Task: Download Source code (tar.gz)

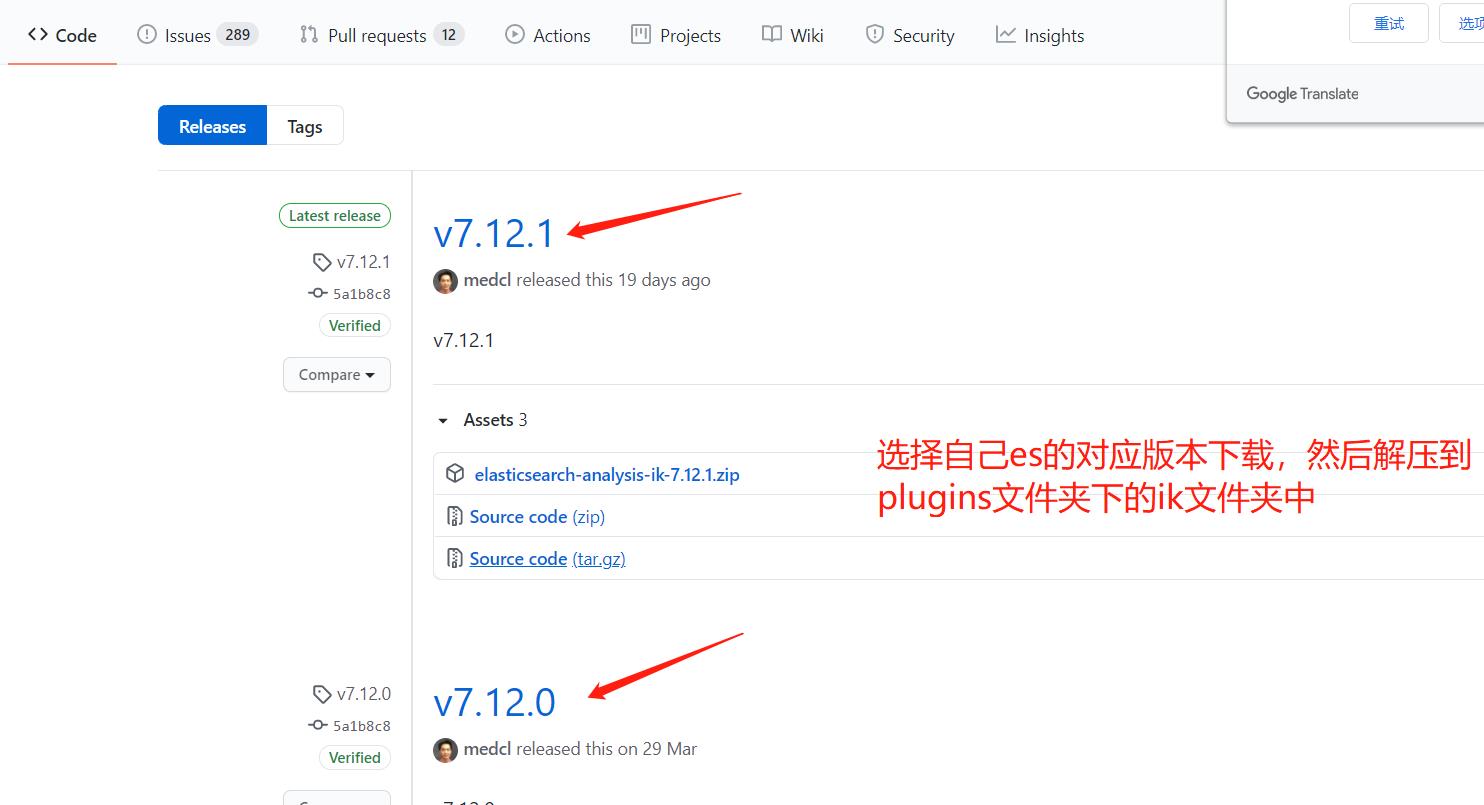Action: coord(548,559)
